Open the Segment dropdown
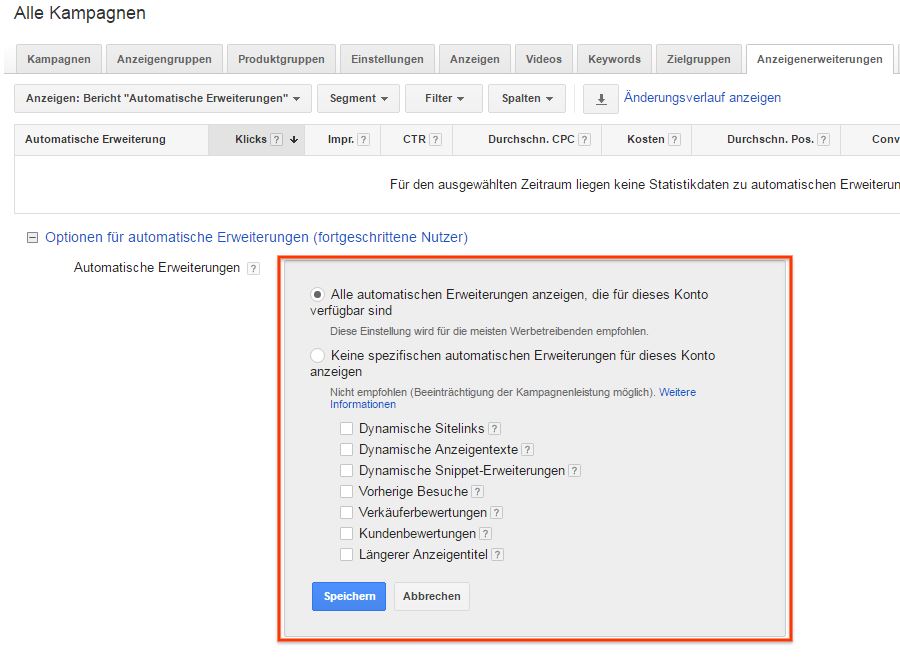 point(358,99)
